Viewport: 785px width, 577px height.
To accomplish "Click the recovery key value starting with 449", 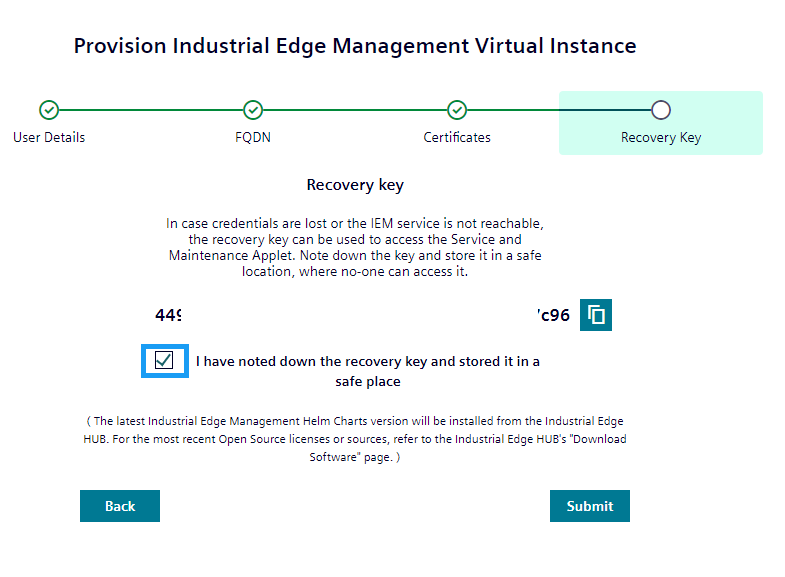I will click(168, 316).
